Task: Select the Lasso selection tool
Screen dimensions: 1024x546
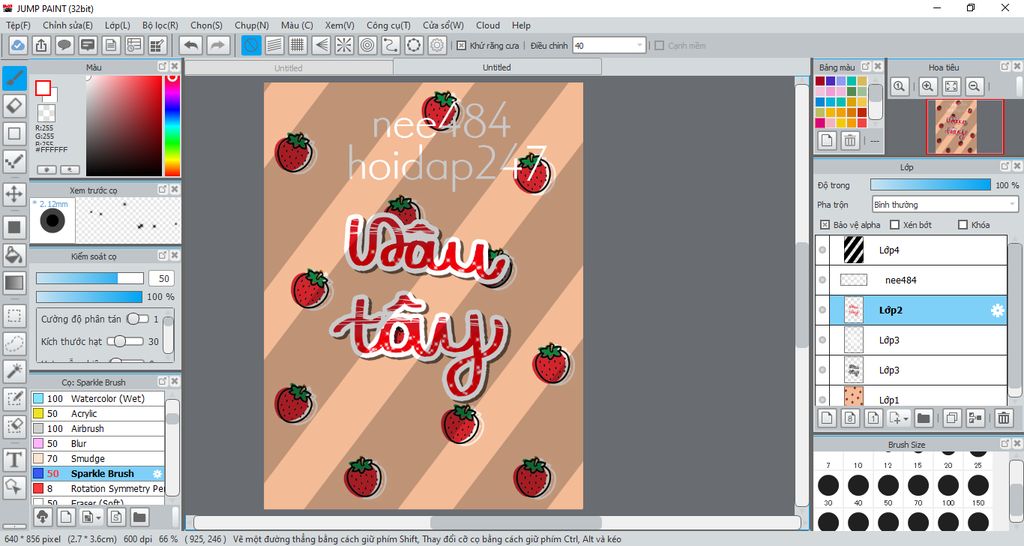Action: click(14, 344)
